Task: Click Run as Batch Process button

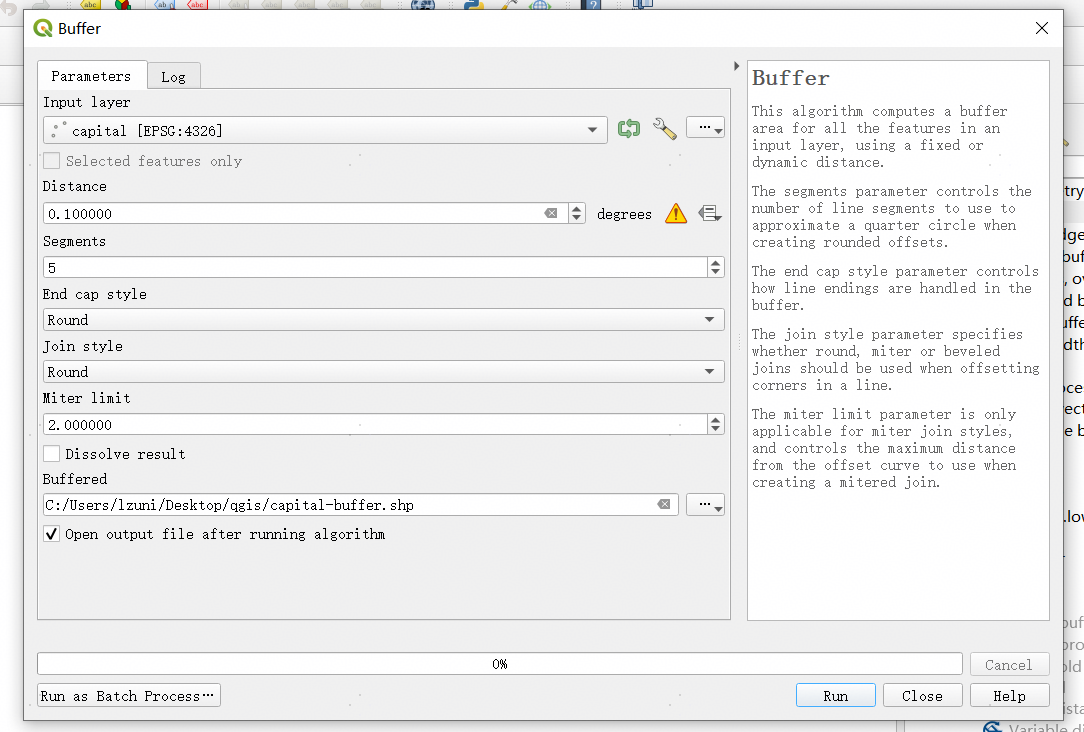Action: [x=128, y=696]
